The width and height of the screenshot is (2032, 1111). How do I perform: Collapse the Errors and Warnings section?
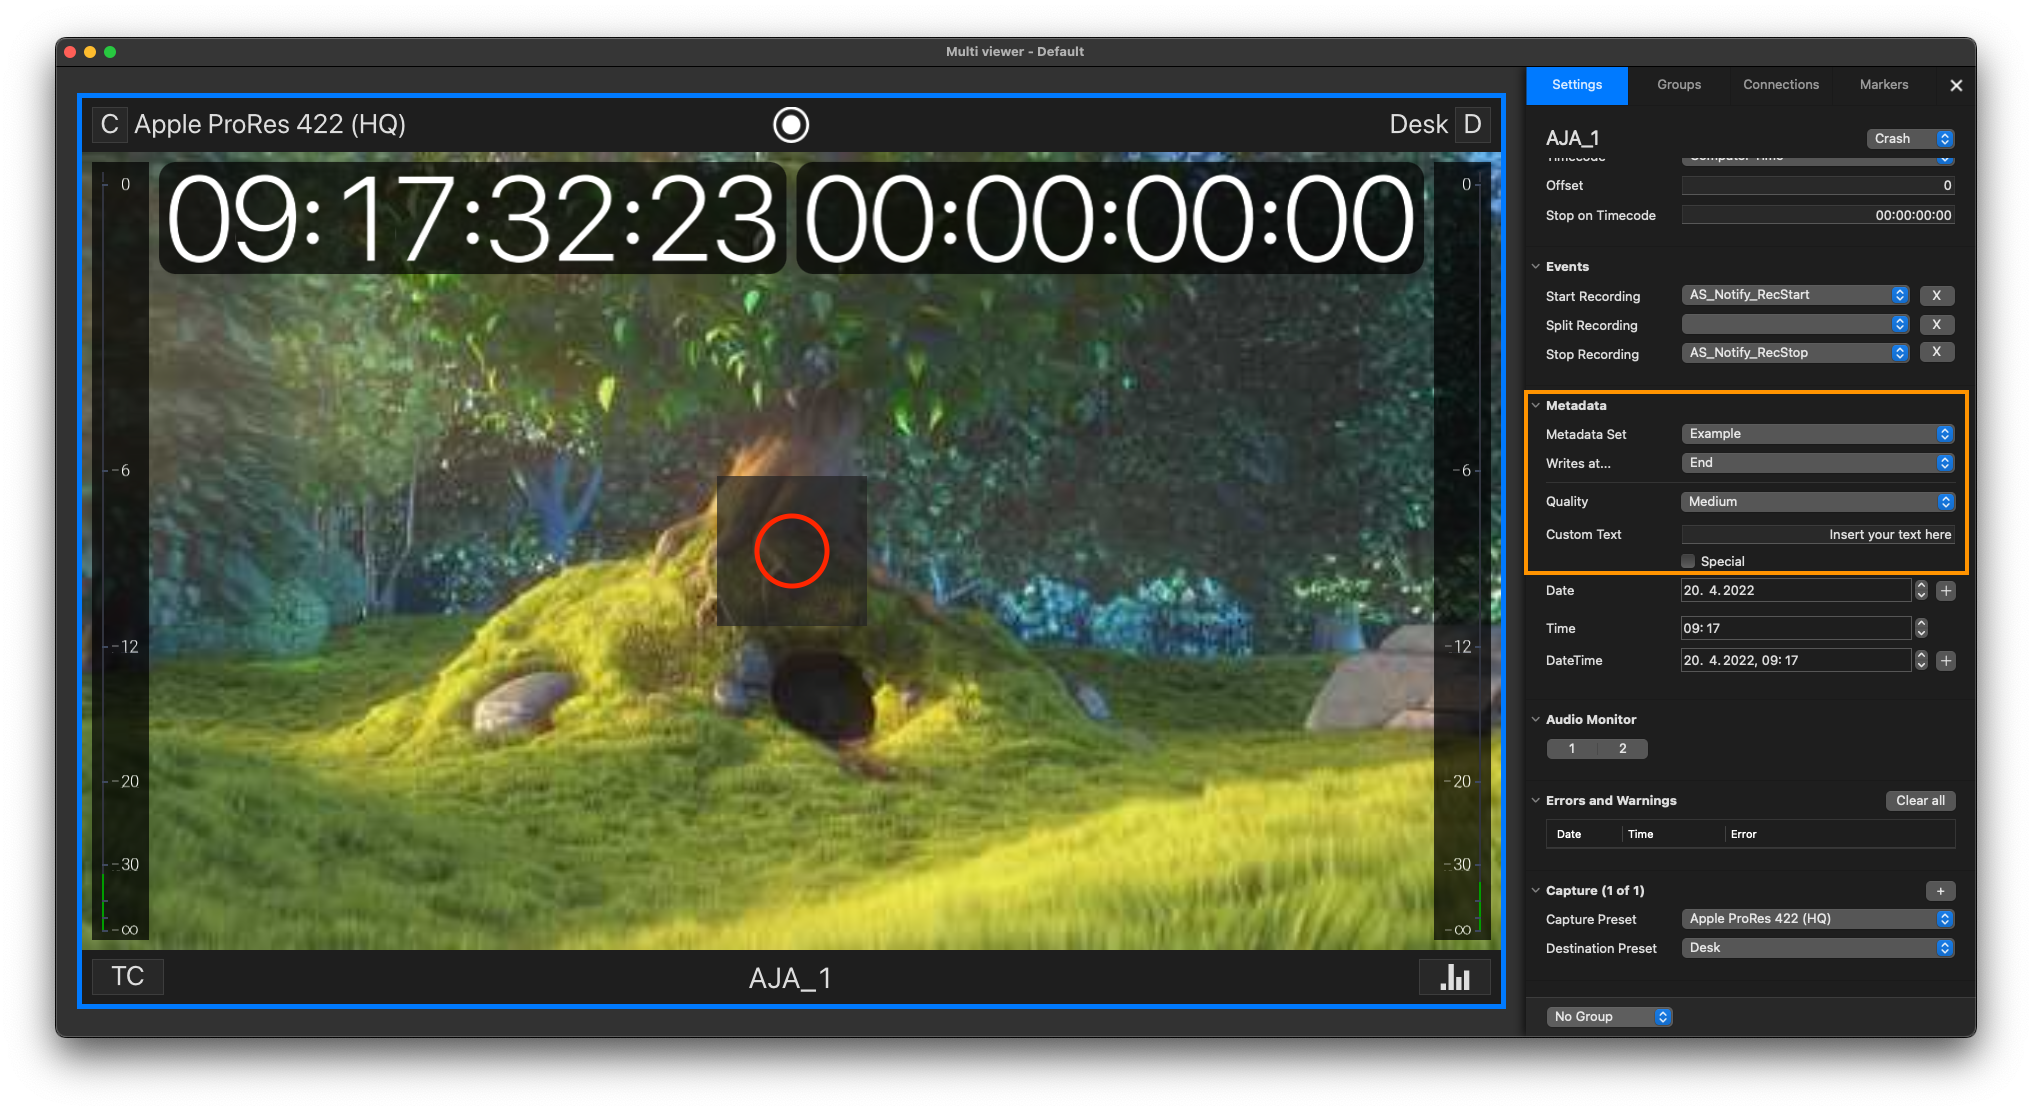[1536, 801]
